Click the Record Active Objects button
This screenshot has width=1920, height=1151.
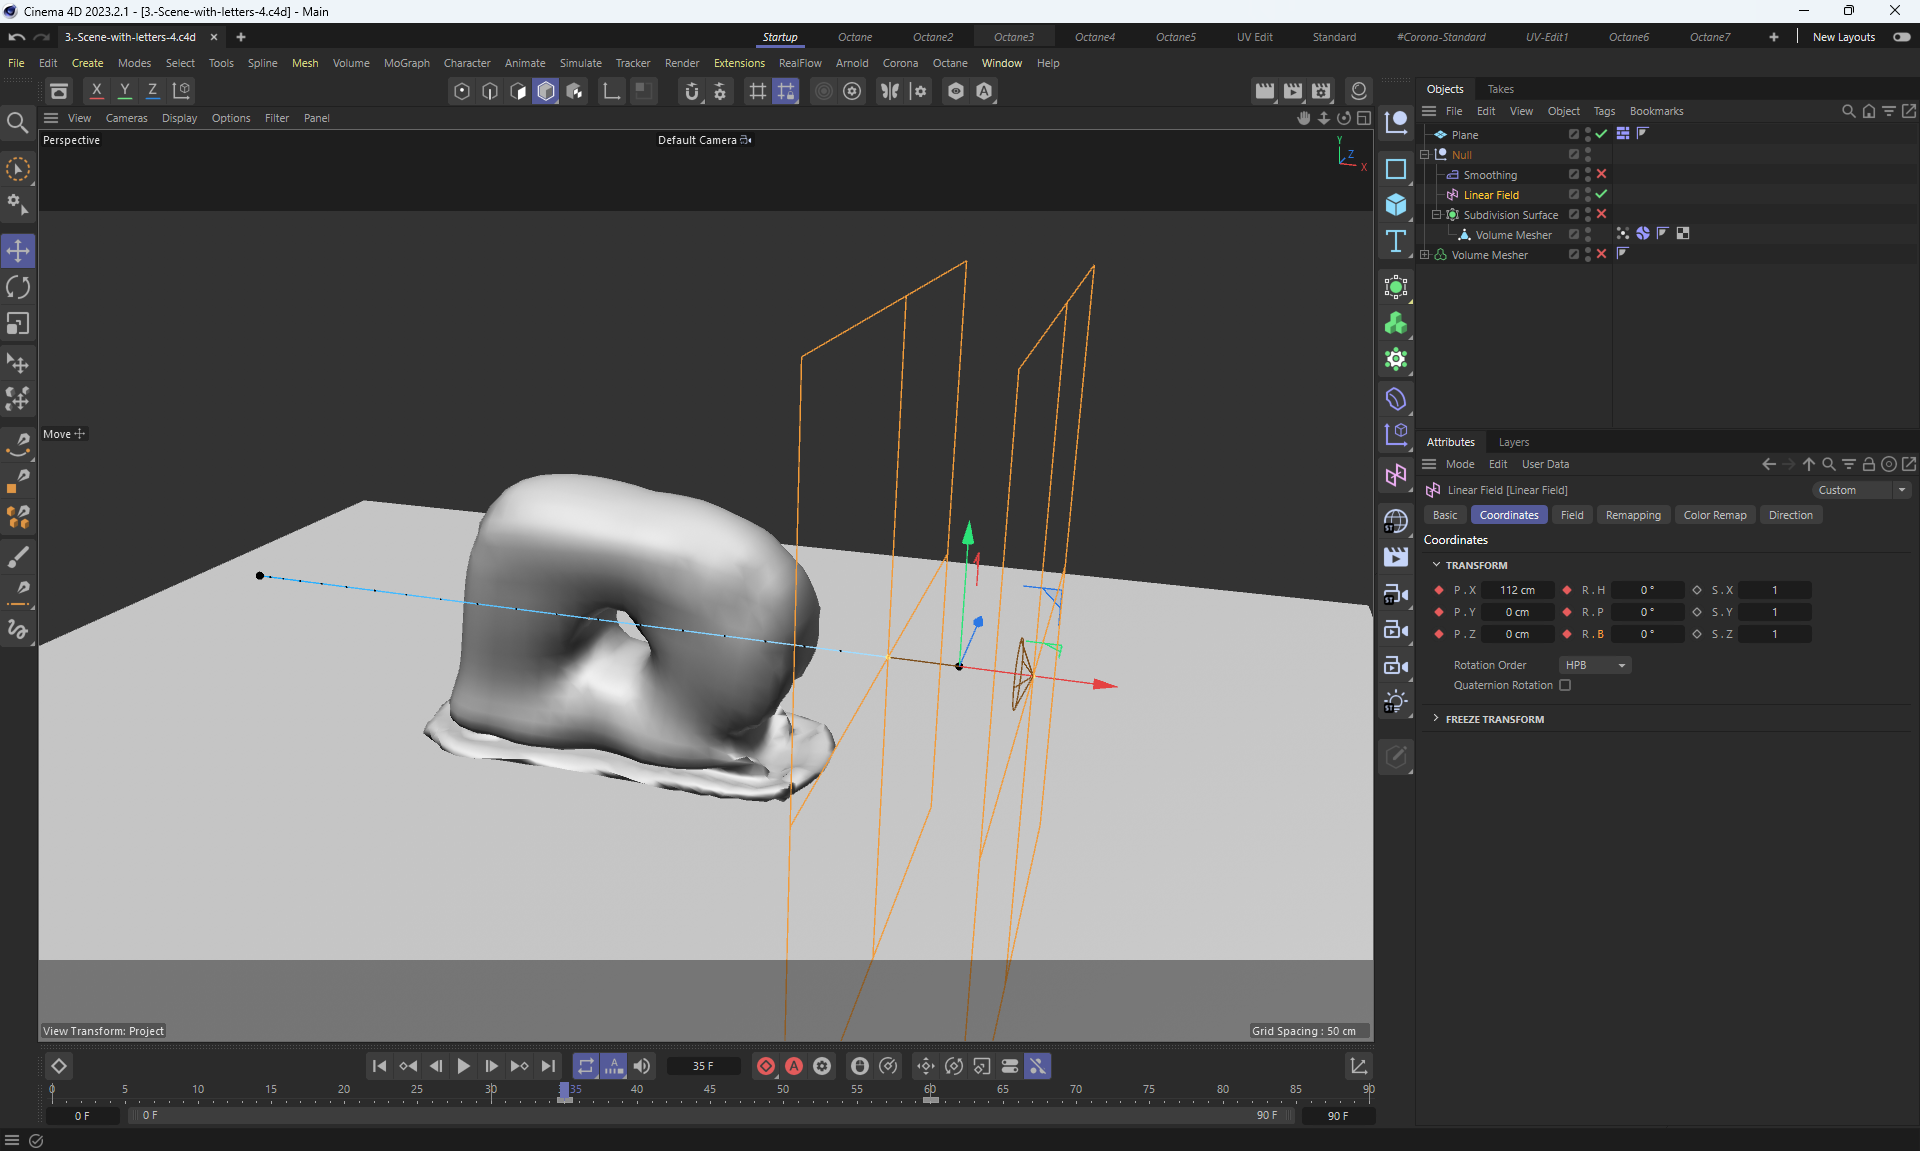click(766, 1066)
